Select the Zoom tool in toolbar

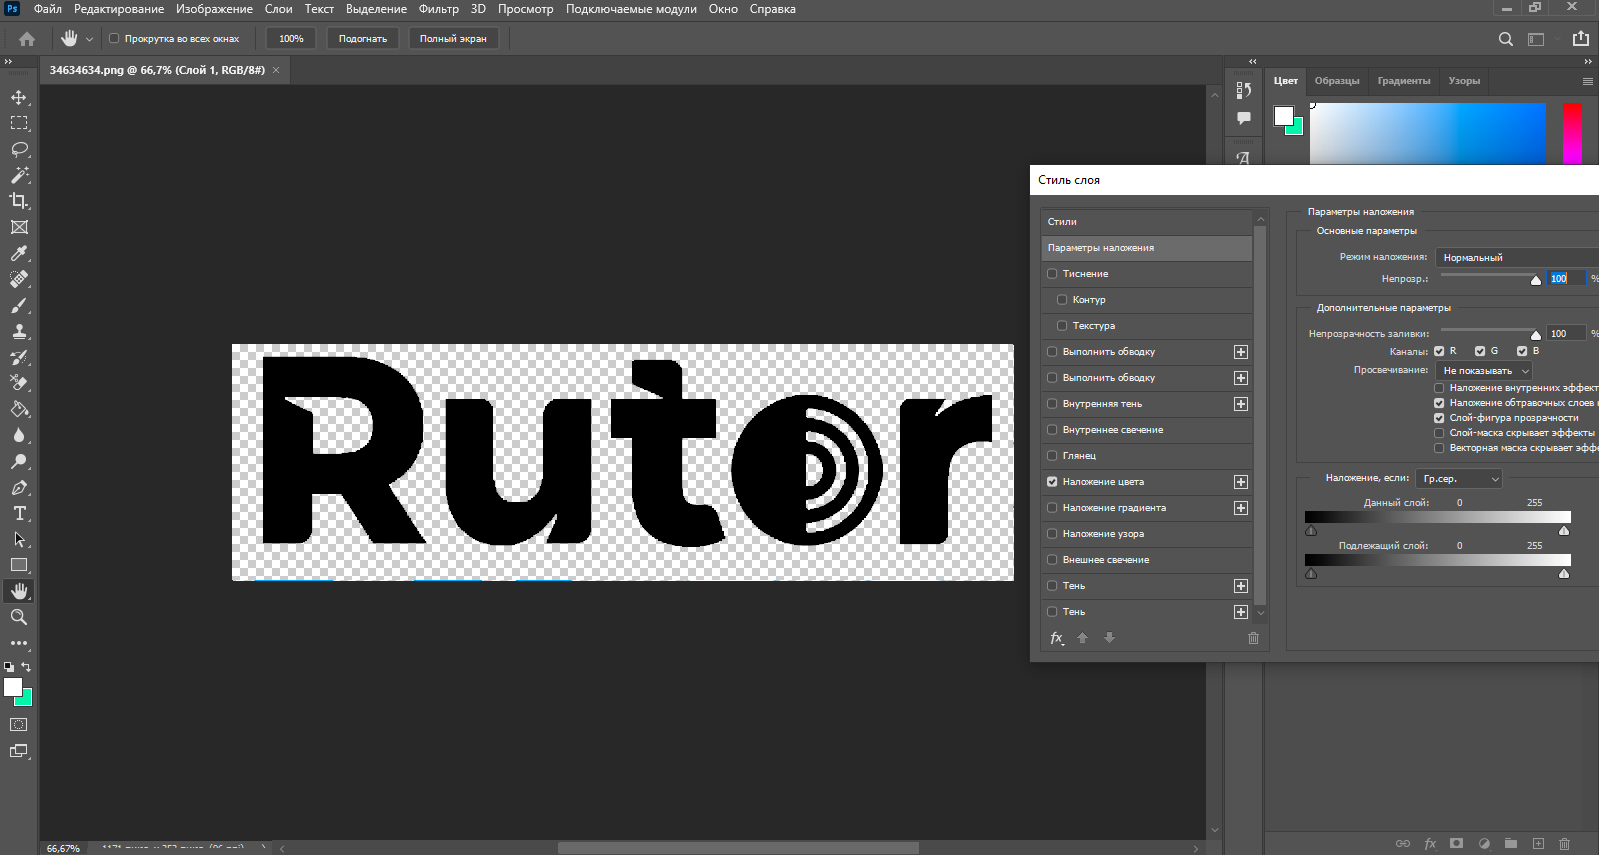19,617
